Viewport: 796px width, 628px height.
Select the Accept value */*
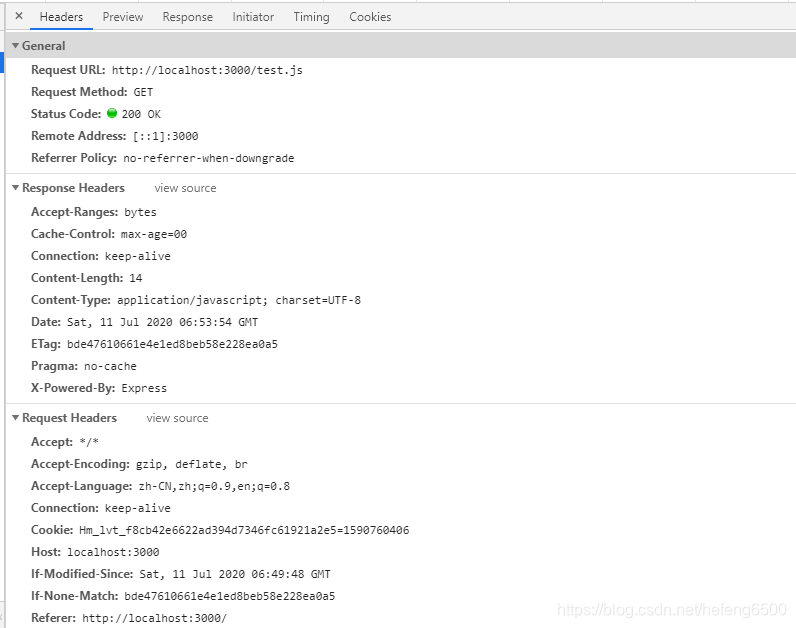(x=89, y=442)
